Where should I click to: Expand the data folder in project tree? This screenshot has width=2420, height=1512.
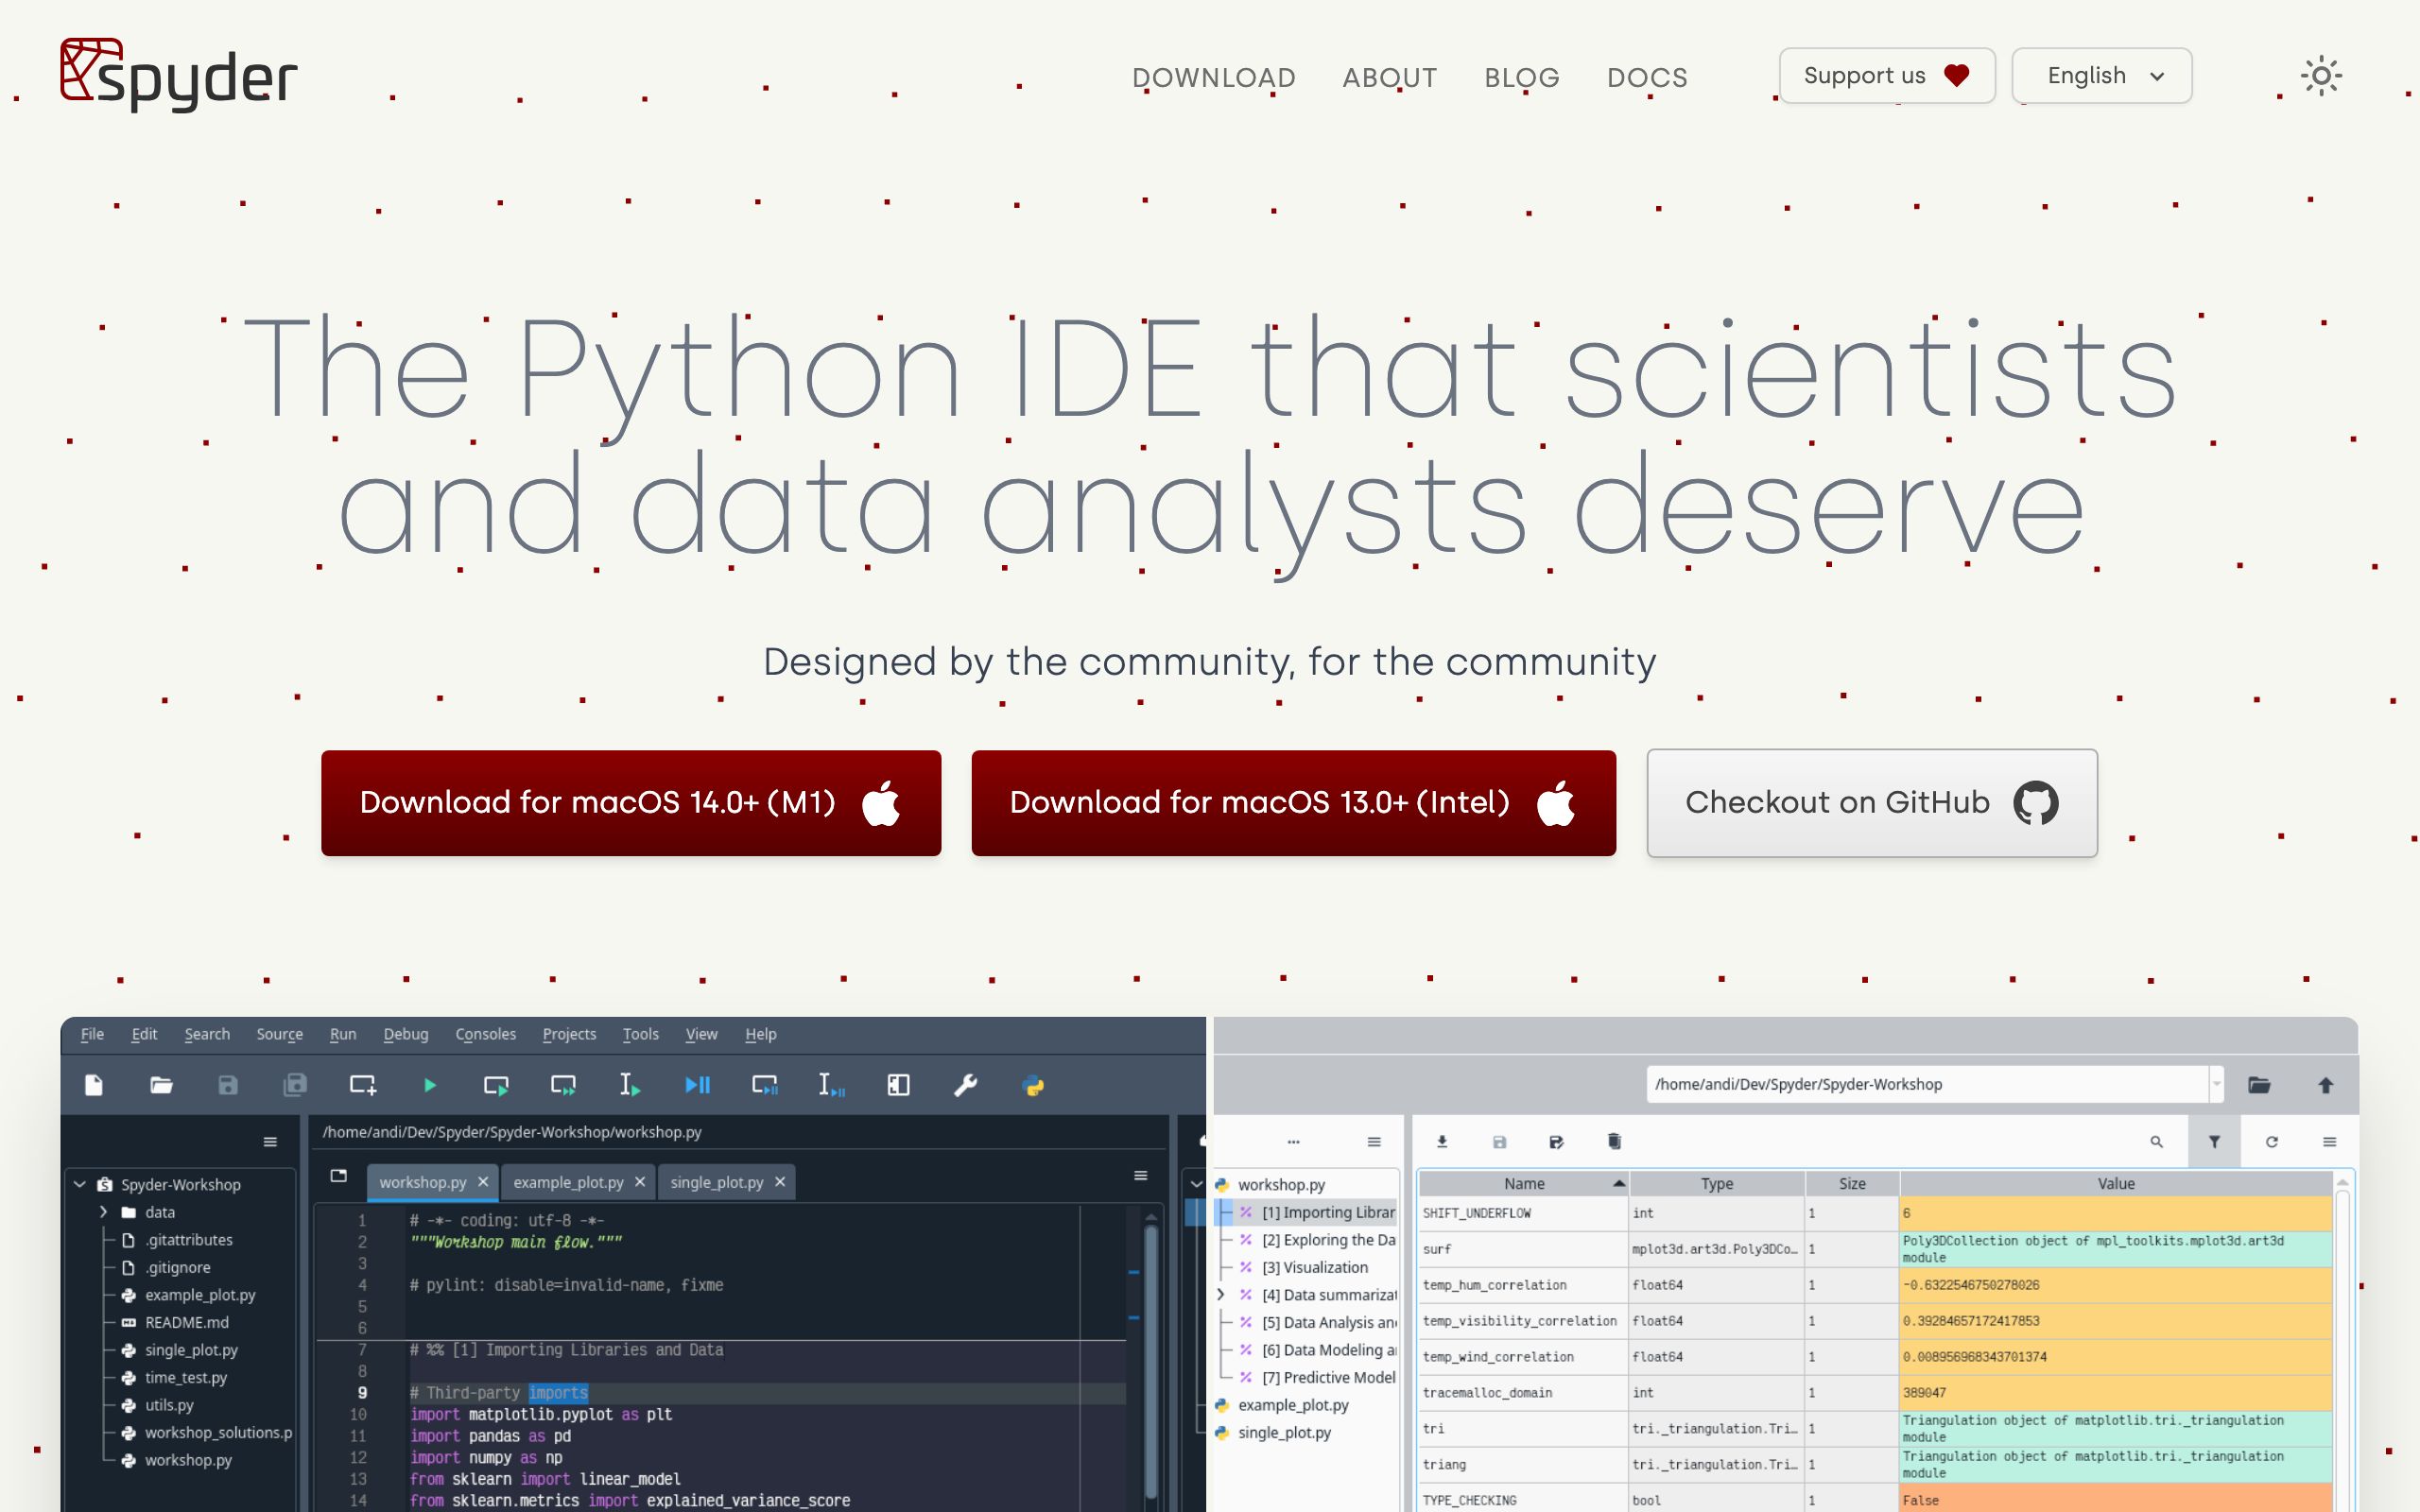coord(103,1212)
